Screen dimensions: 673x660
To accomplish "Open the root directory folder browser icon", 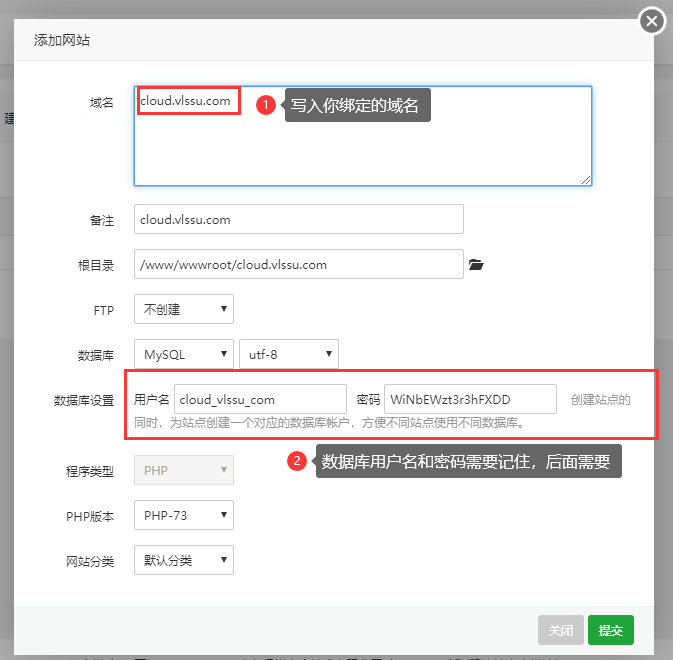I will pos(476,264).
